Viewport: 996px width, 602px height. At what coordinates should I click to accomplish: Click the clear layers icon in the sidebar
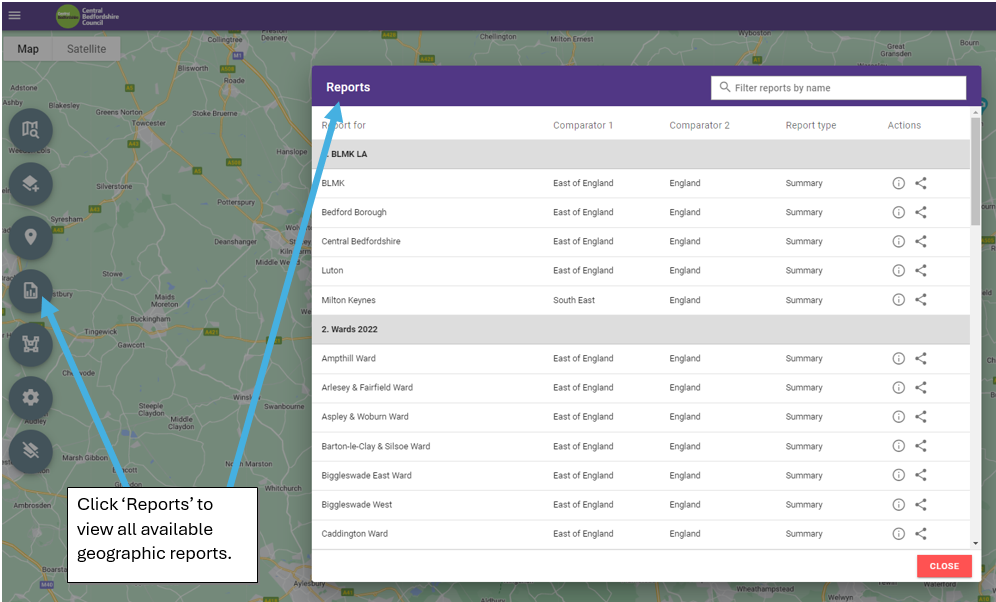click(30, 452)
